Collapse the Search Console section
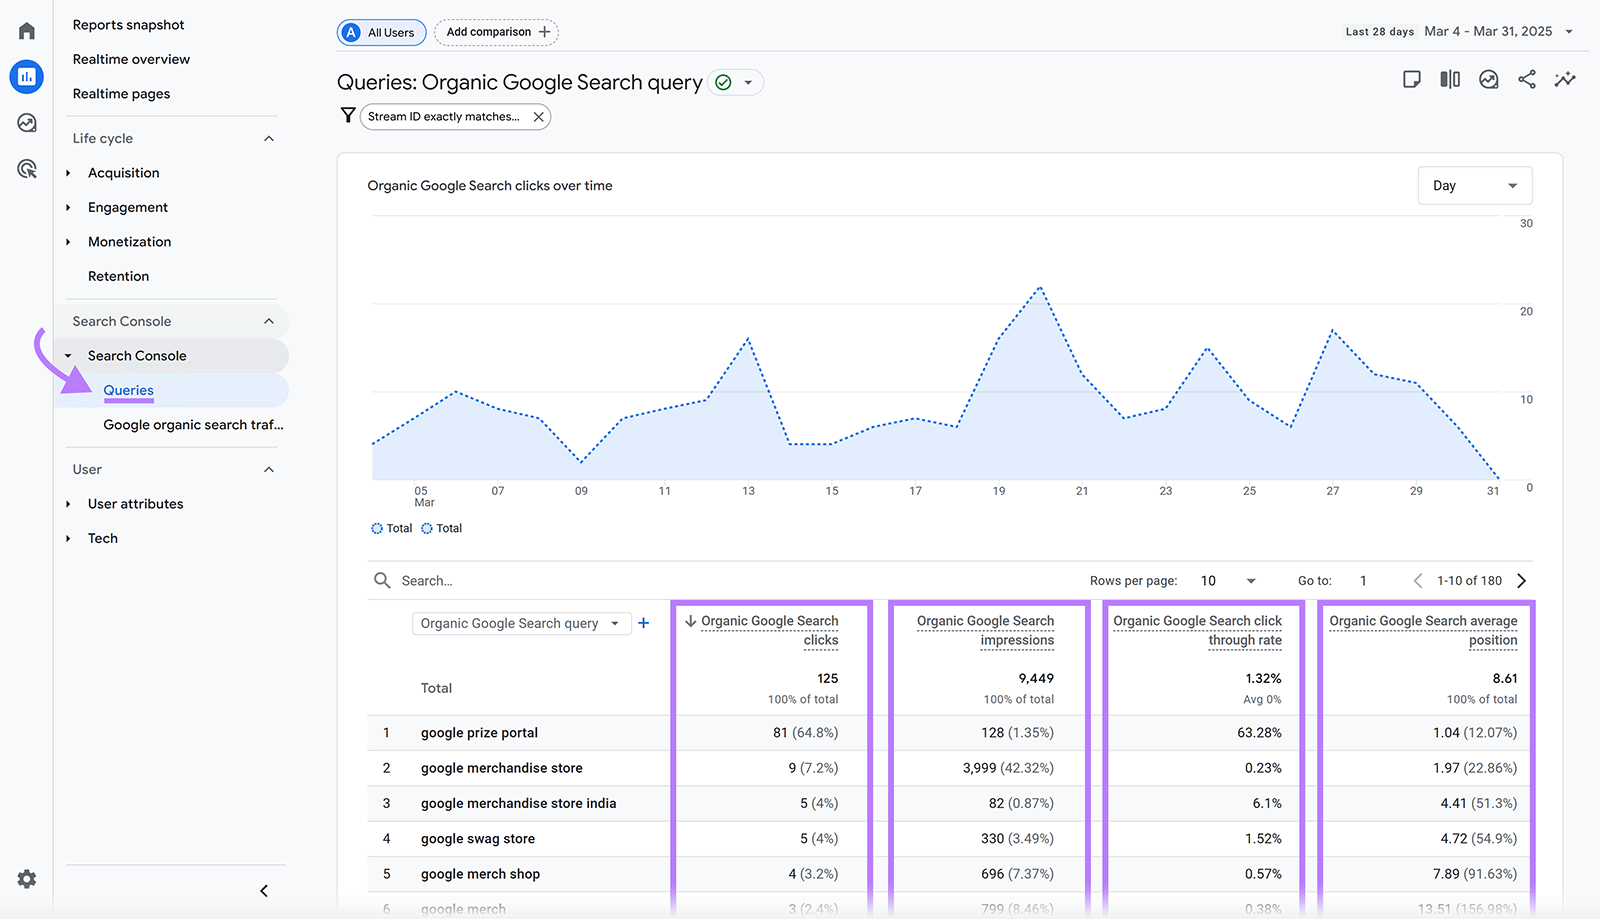This screenshot has height=919, width=1600. pyautogui.click(x=268, y=321)
